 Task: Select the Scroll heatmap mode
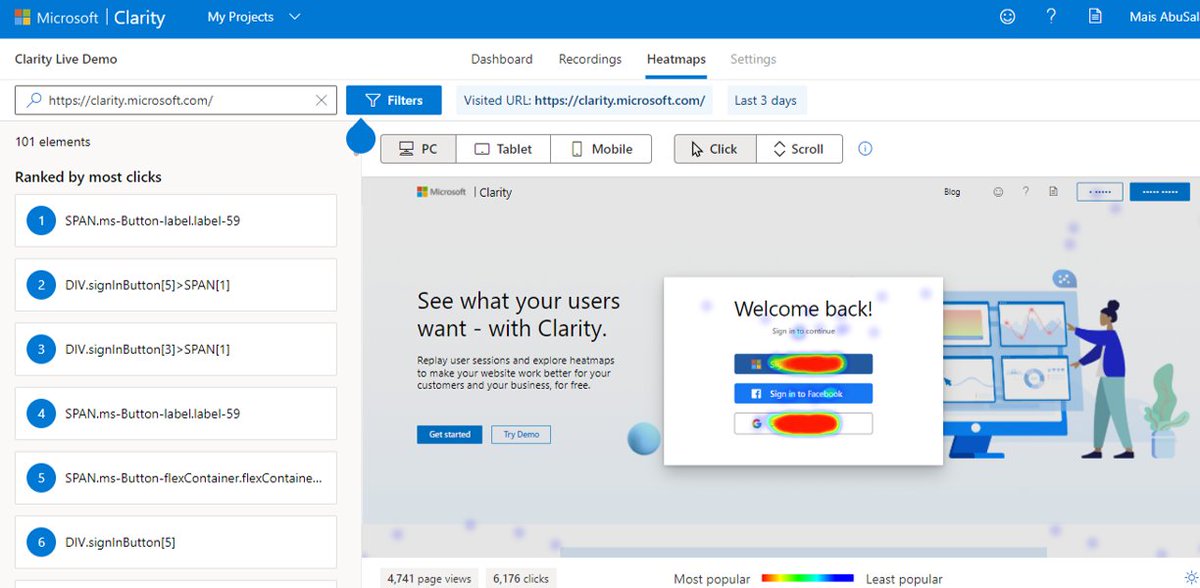(x=799, y=149)
